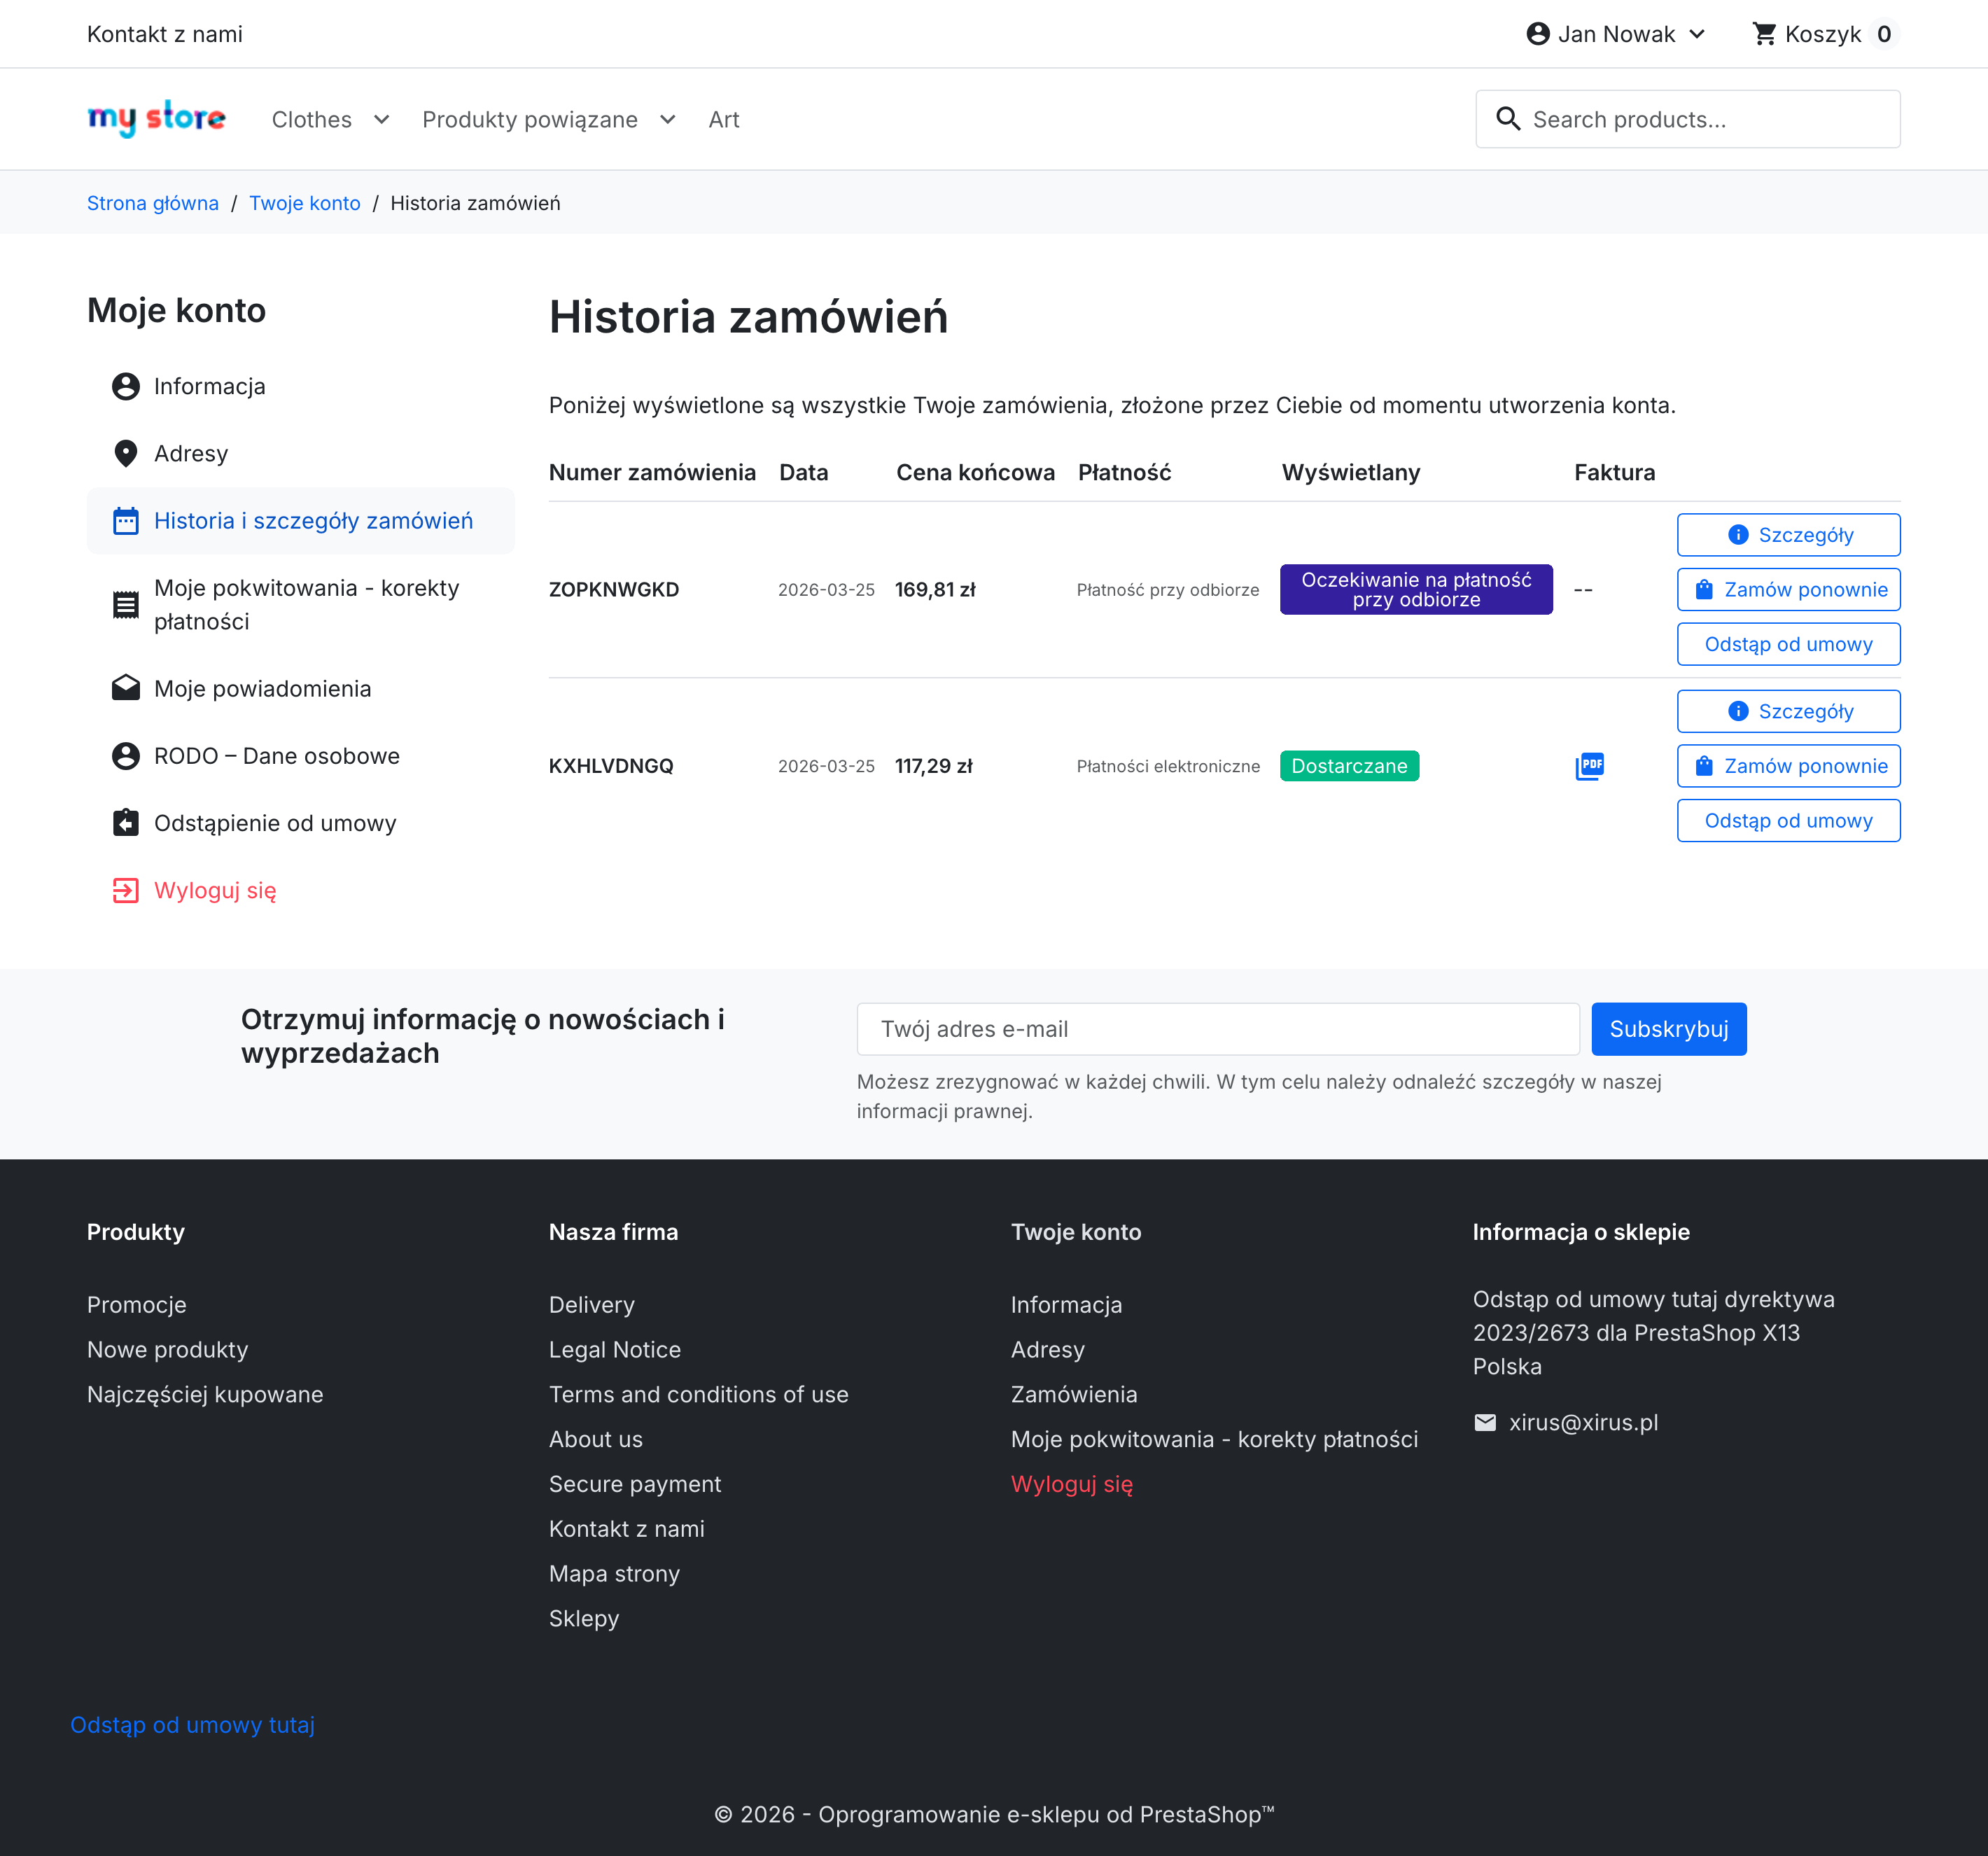Viewport: 1988px width, 1856px height.
Task: Open the Art menu item
Action: click(723, 120)
